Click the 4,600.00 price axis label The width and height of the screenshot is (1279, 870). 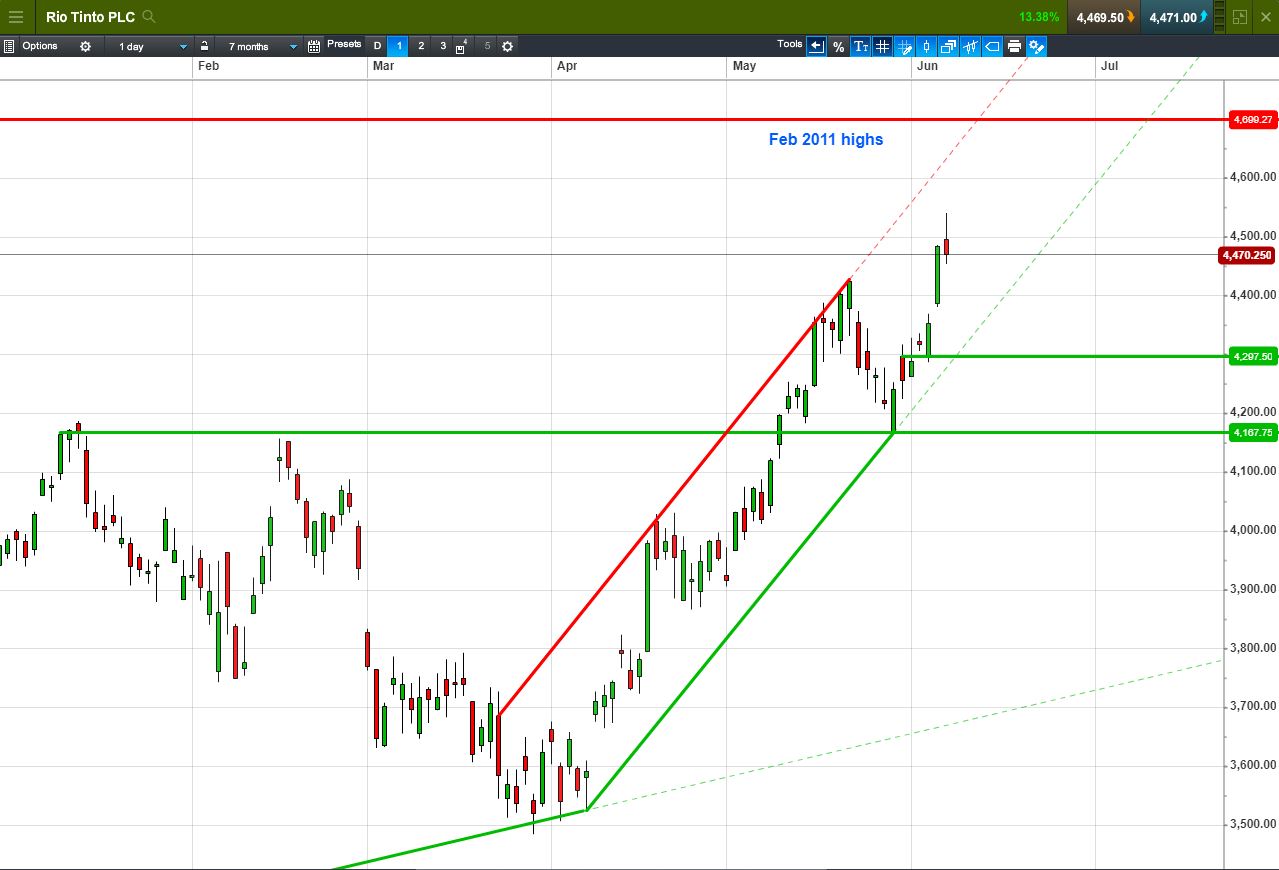(1254, 178)
